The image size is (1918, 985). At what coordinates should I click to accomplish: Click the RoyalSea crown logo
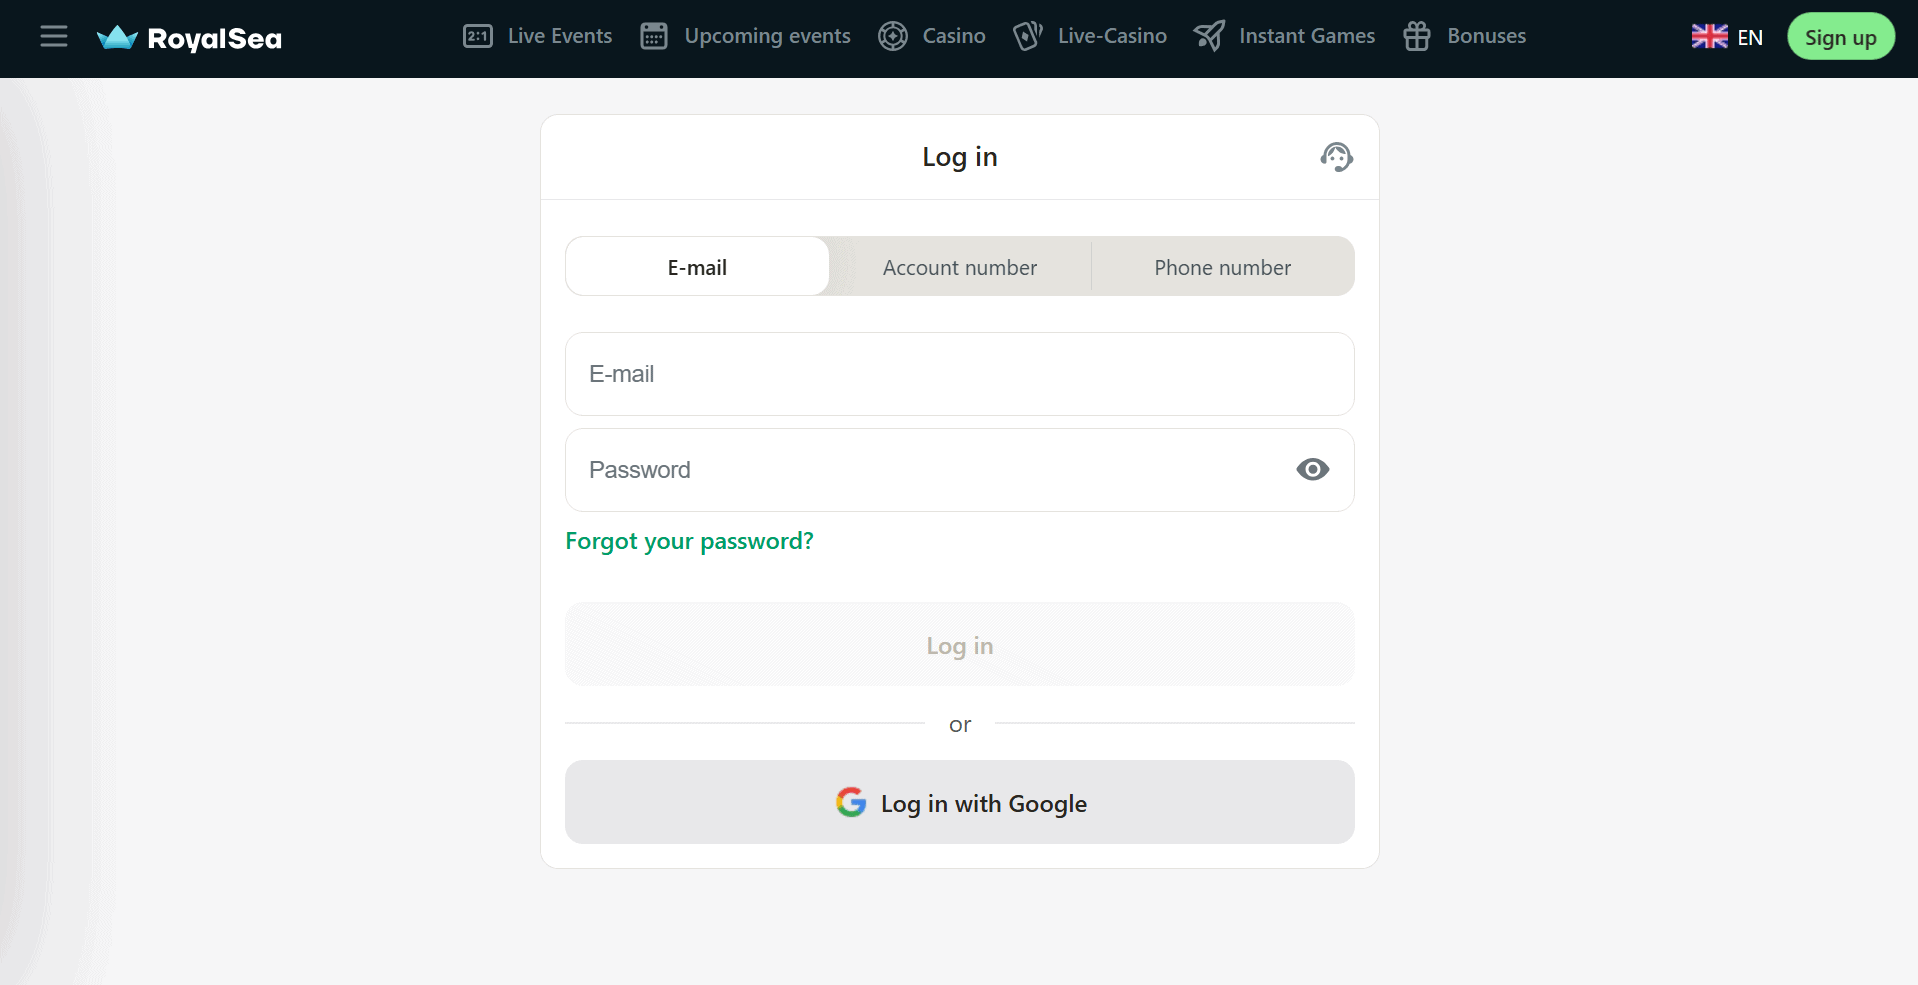tap(117, 38)
